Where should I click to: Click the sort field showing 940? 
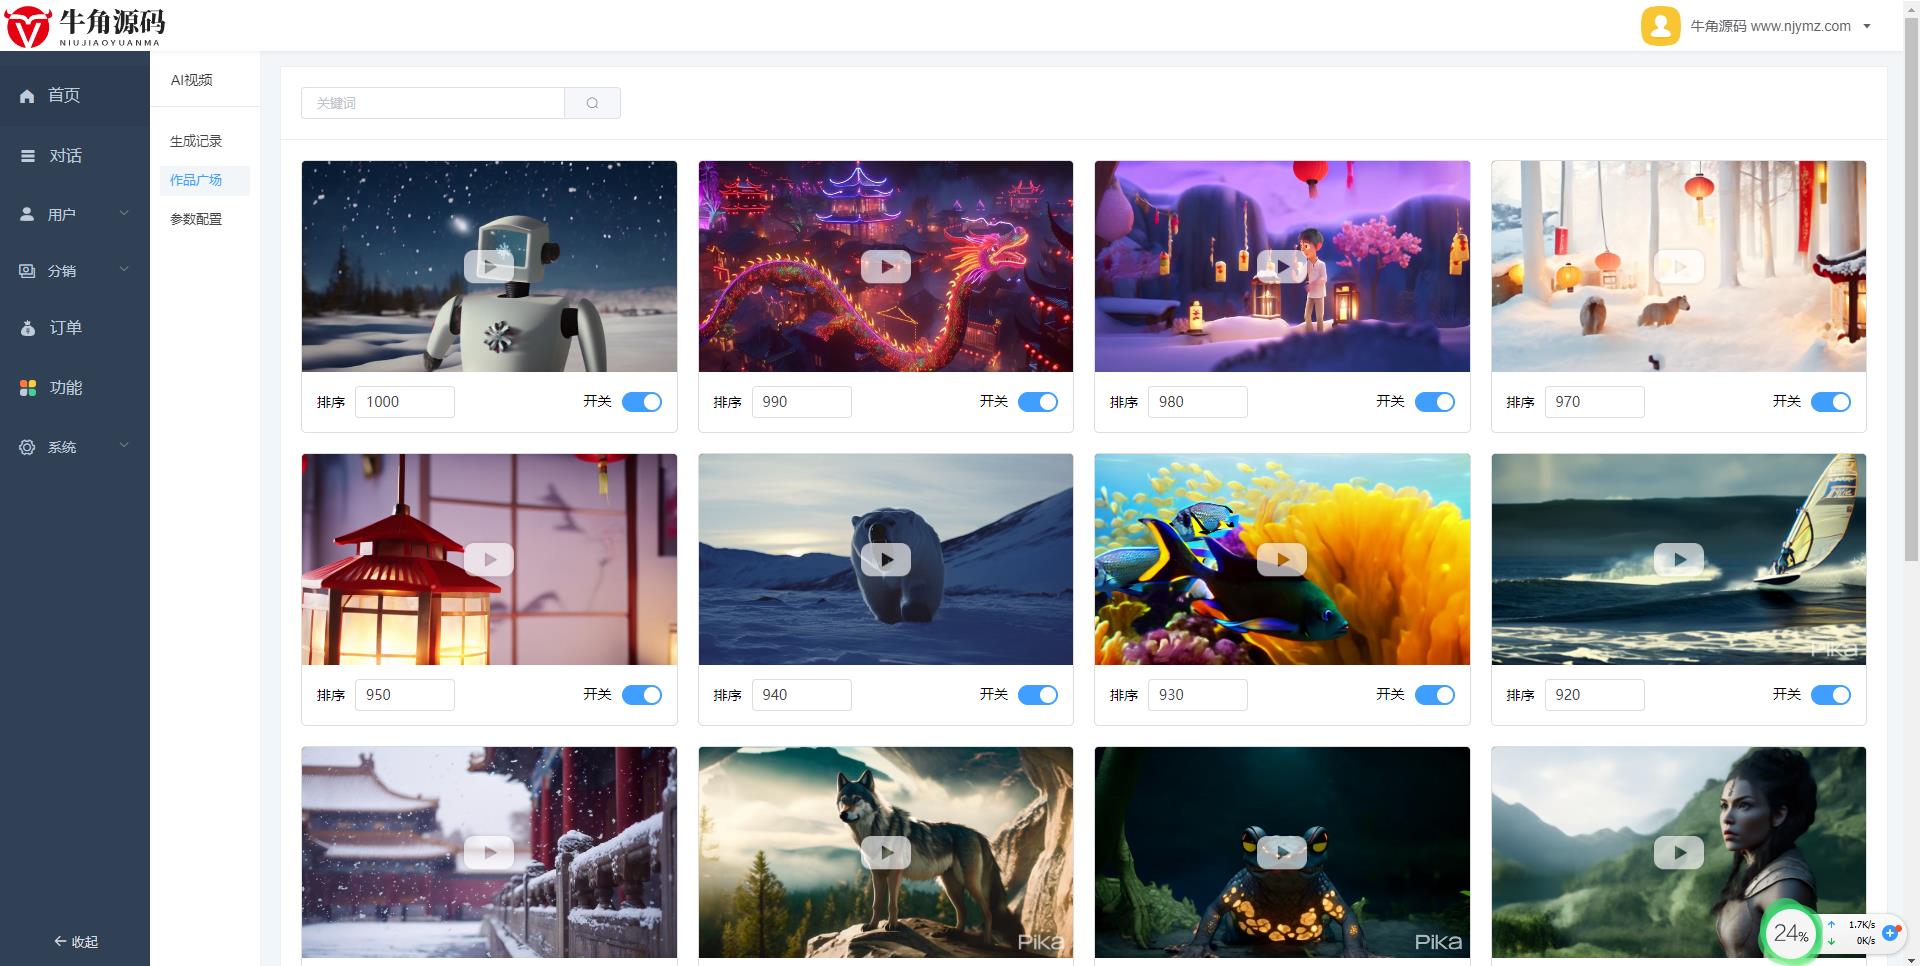[x=801, y=695]
